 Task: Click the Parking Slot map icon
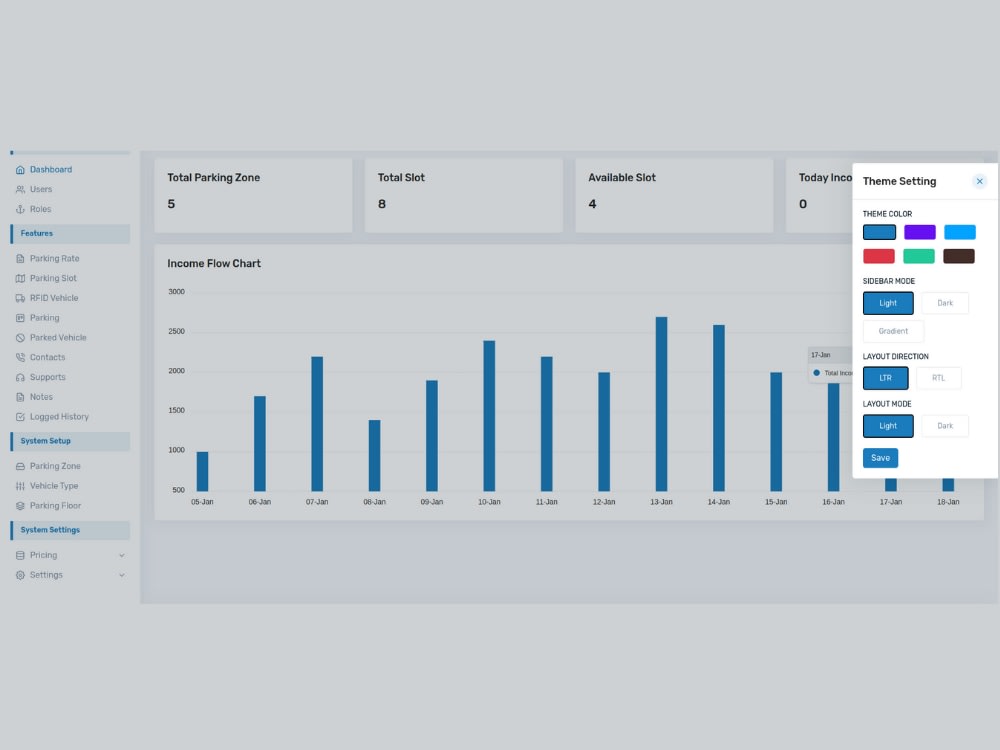[20, 279]
